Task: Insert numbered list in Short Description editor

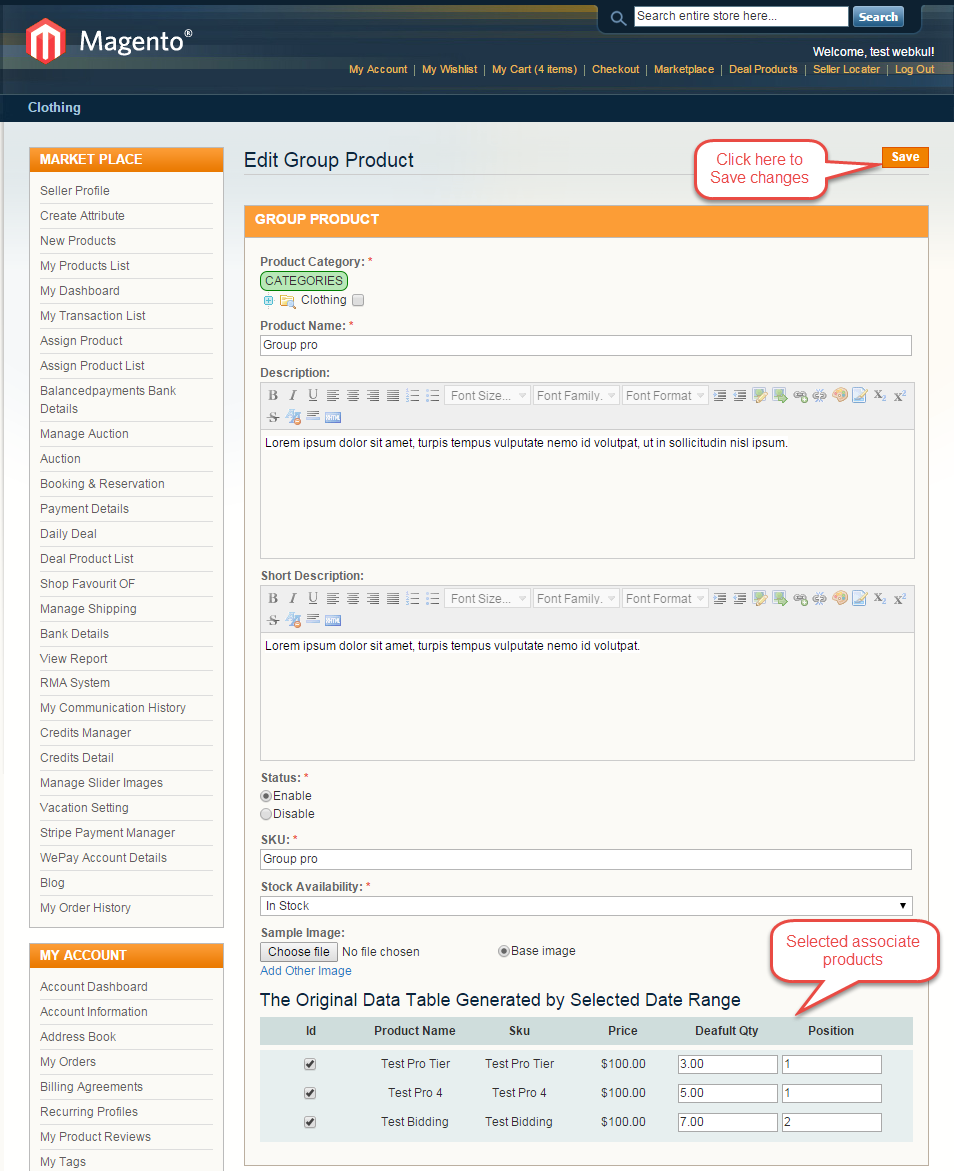Action: [x=412, y=599]
